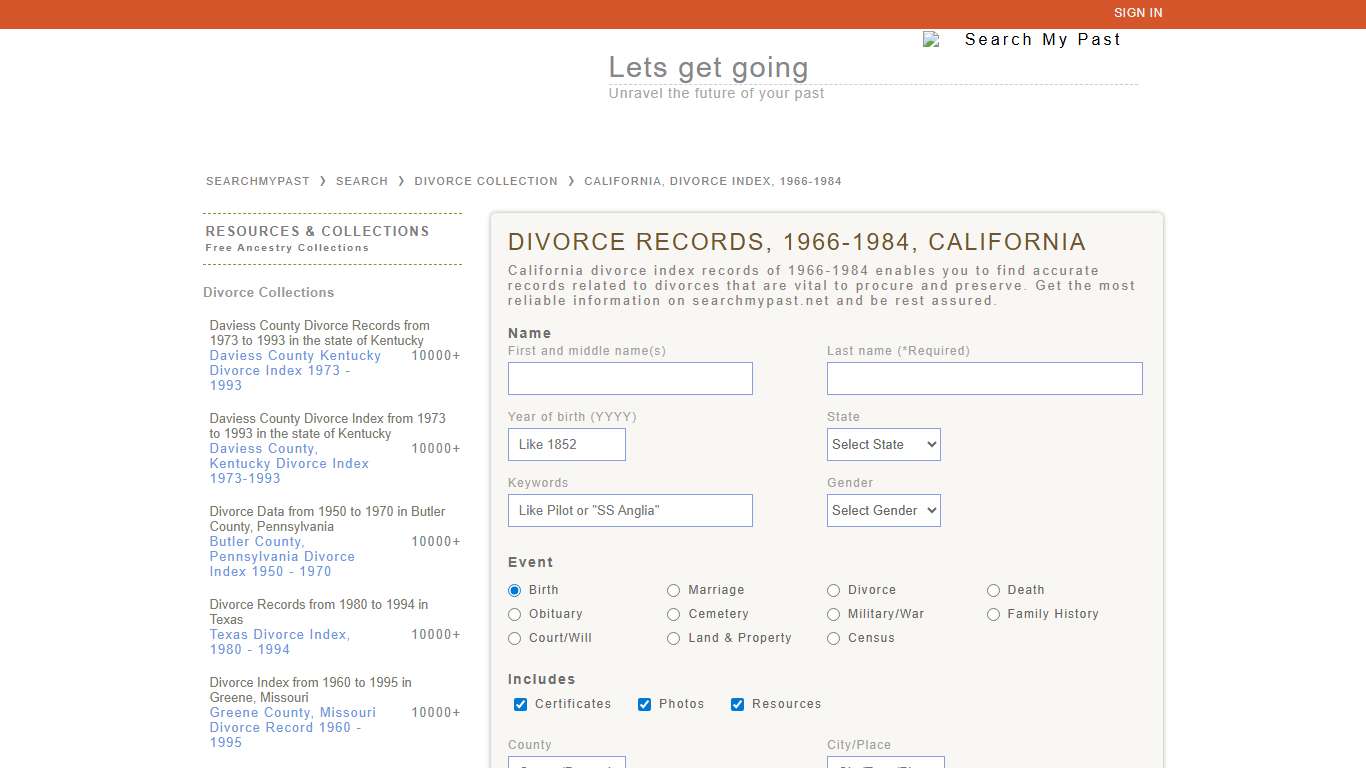Open the City/Place dropdown
Screen dimensions: 1366x768
coord(885,764)
